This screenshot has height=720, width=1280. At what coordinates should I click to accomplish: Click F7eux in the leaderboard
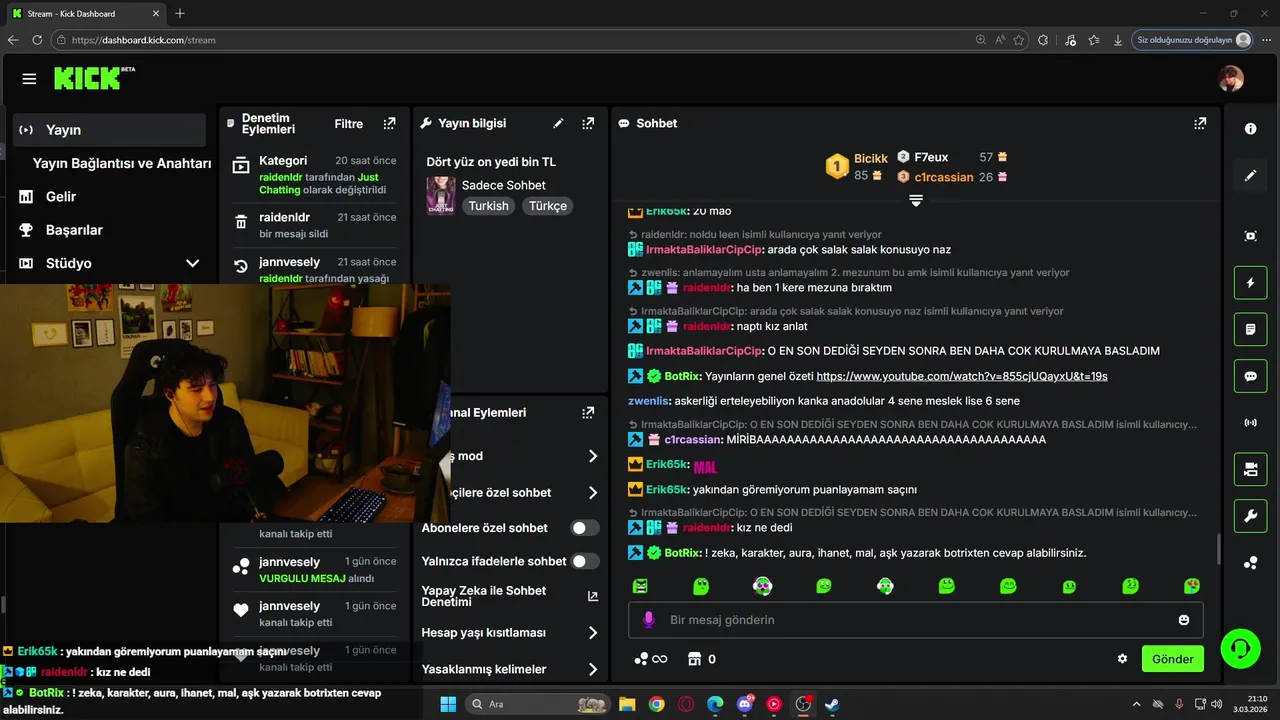[x=931, y=157]
